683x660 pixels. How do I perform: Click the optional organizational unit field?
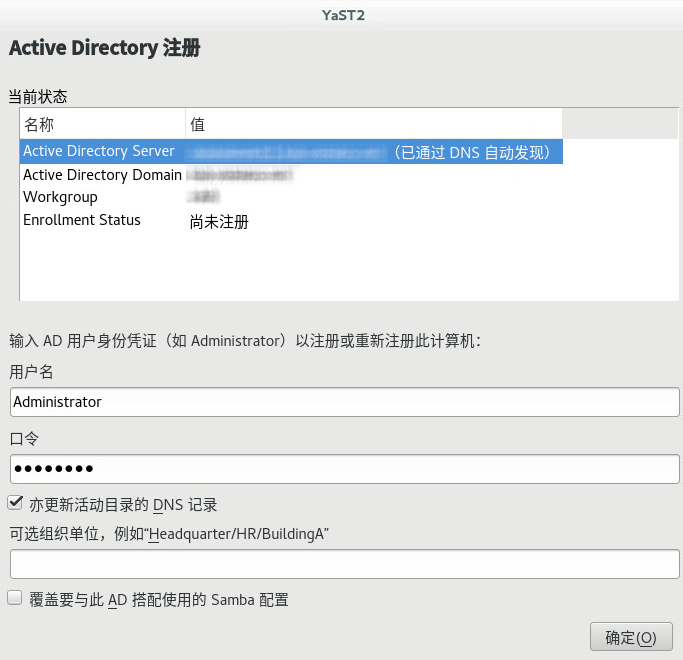345,564
